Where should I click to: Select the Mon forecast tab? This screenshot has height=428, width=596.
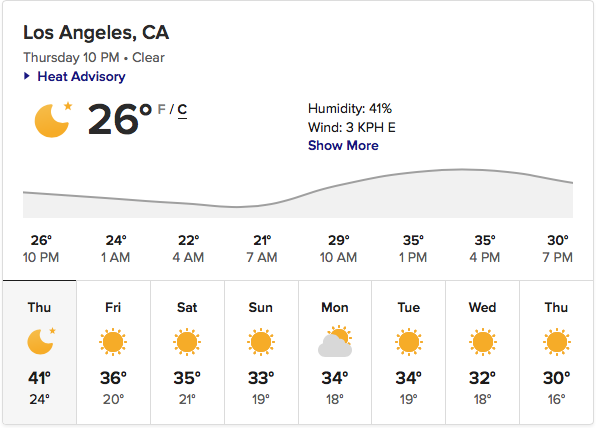[335, 352]
